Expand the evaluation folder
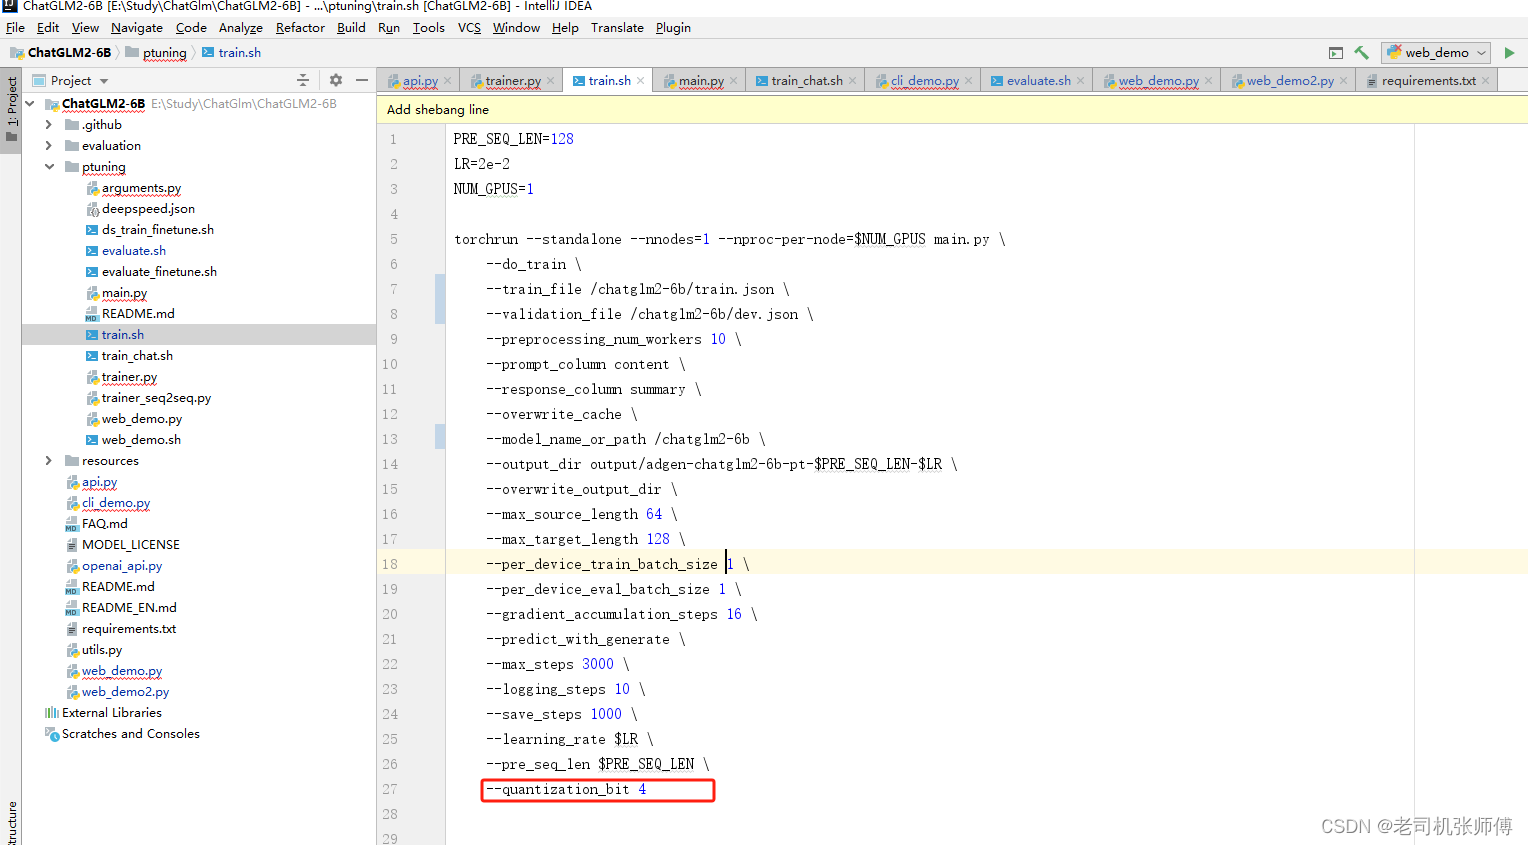Viewport: 1528px width, 845px height. pos(48,146)
